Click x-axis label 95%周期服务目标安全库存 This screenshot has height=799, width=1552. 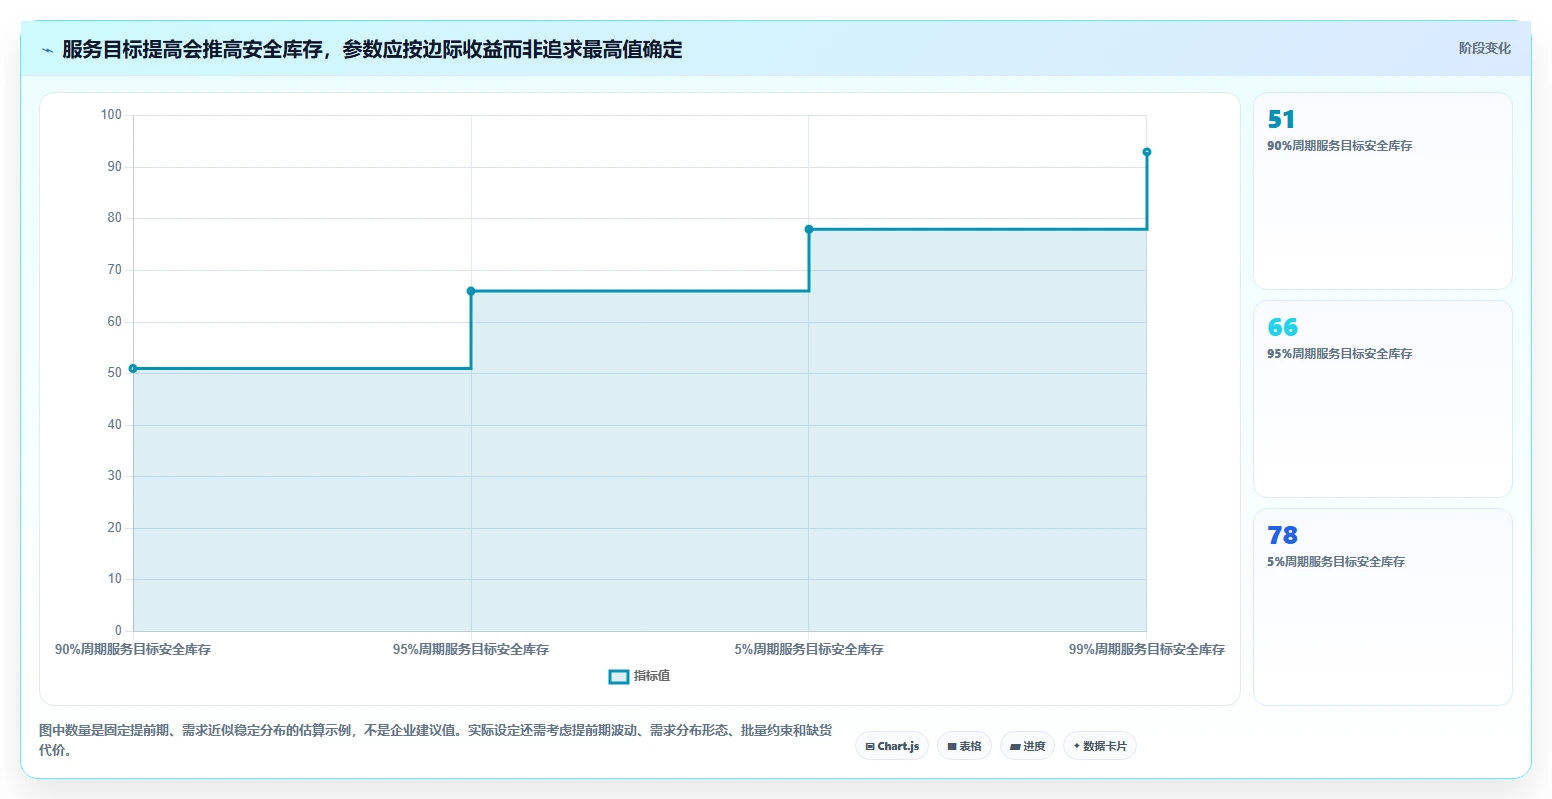click(x=471, y=650)
